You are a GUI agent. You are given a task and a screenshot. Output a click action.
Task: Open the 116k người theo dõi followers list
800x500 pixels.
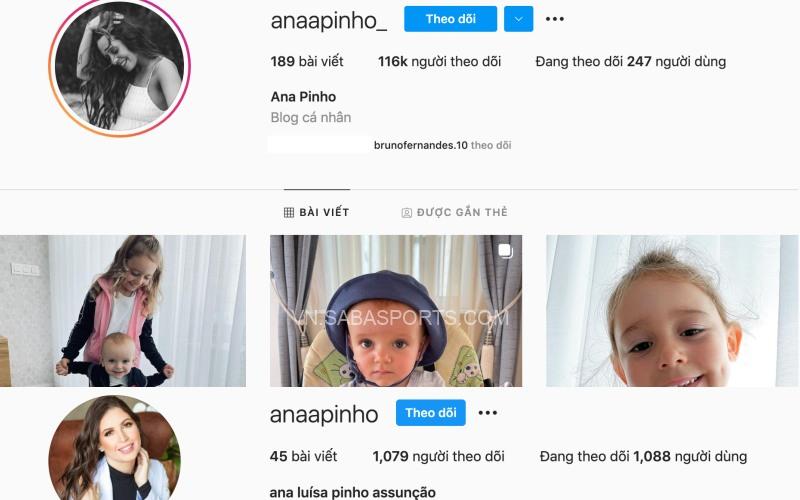(439, 62)
